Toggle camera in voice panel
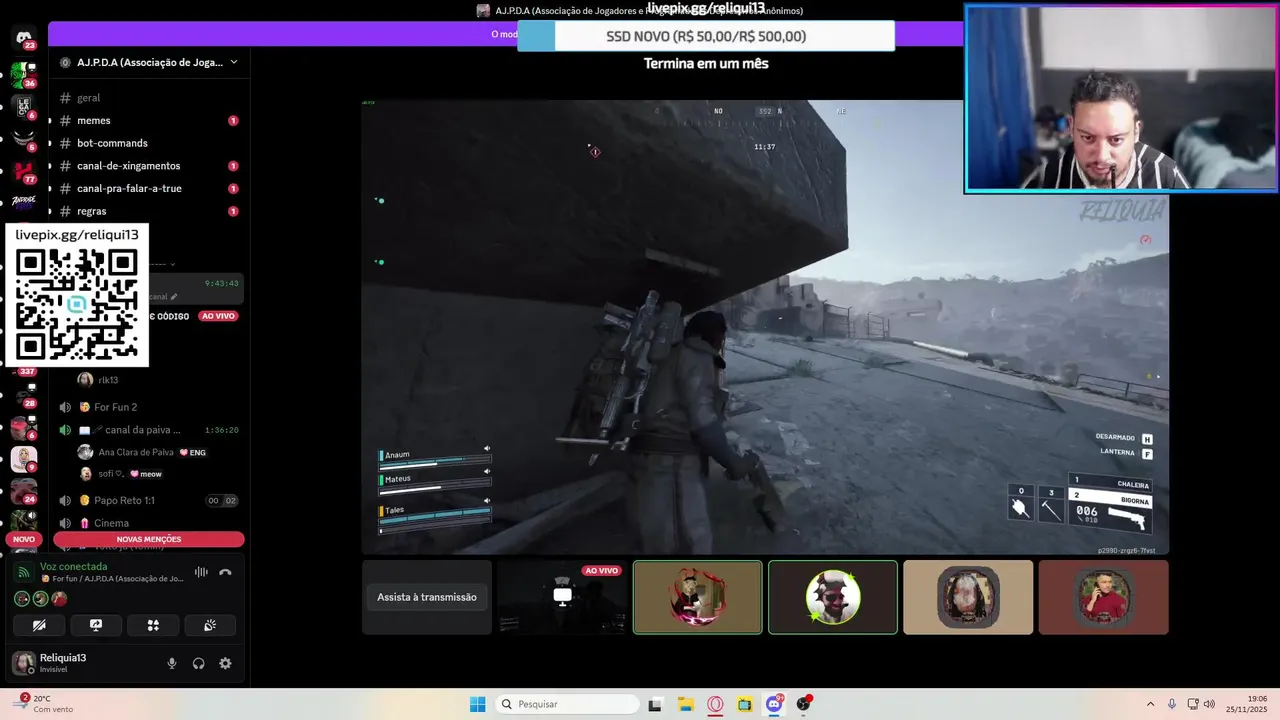This screenshot has height=720, width=1280. pos(39,625)
